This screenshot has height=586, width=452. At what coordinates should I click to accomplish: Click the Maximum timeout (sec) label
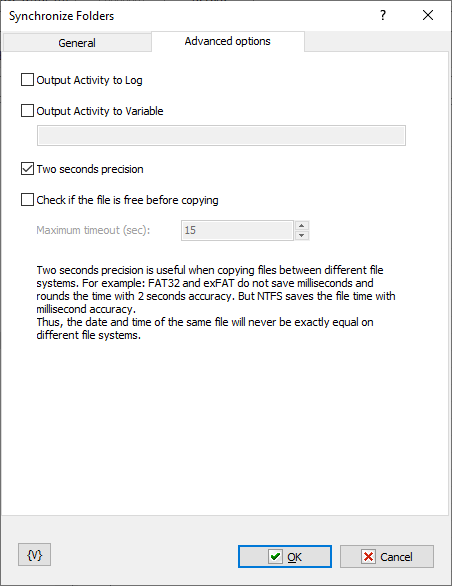[x=93, y=230]
